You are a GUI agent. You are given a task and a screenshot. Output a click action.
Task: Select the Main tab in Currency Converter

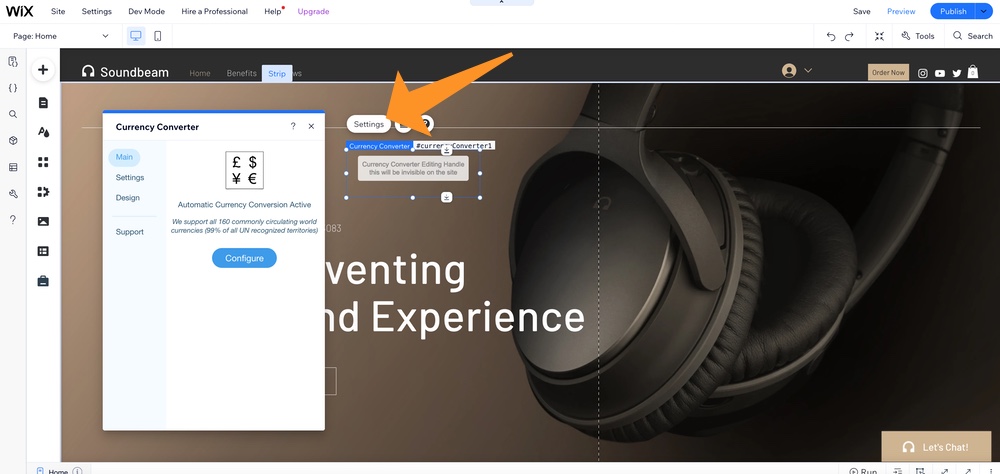point(124,157)
